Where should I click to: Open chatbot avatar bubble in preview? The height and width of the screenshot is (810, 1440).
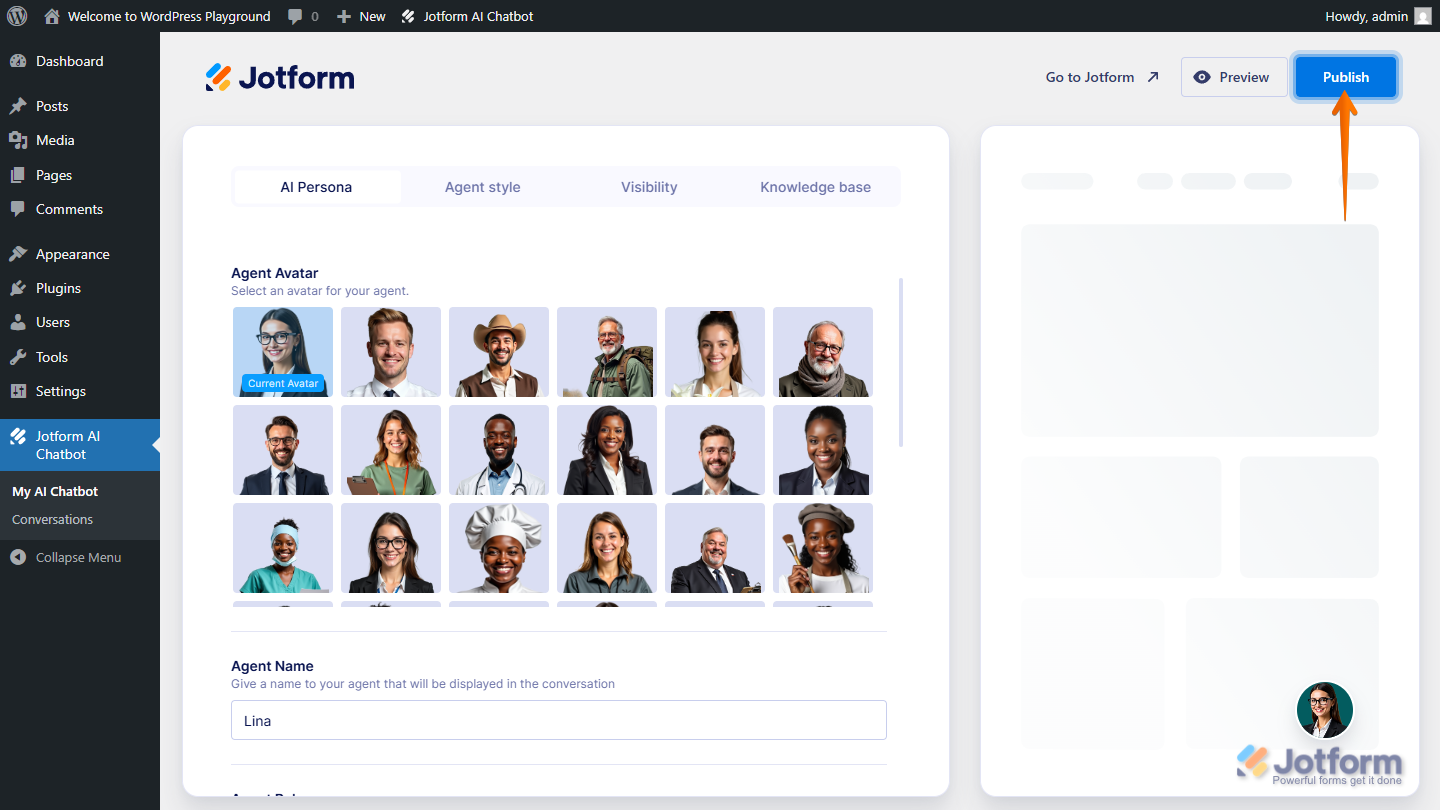coord(1325,710)
